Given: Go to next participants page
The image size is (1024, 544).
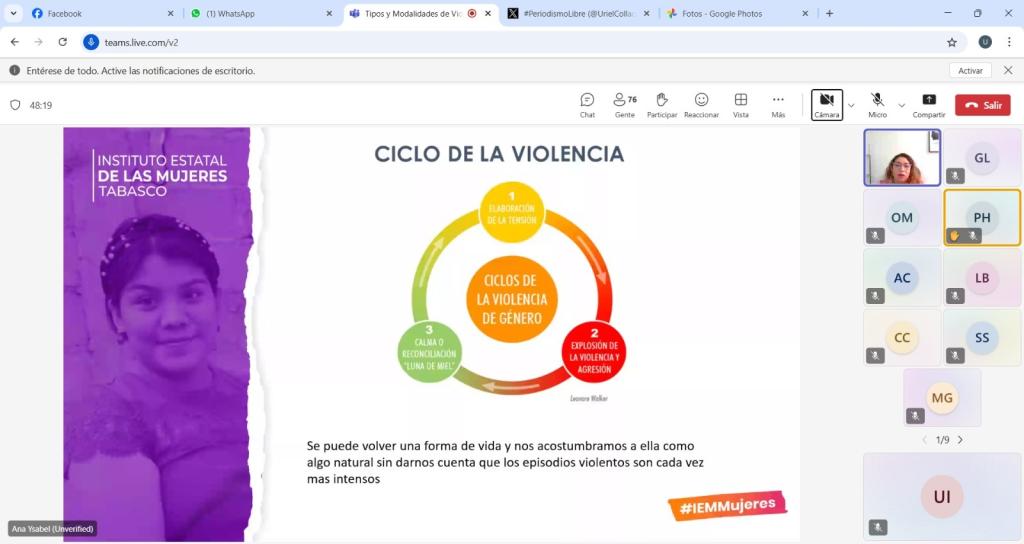Looking at the screenshot, I should coord(961,440).
